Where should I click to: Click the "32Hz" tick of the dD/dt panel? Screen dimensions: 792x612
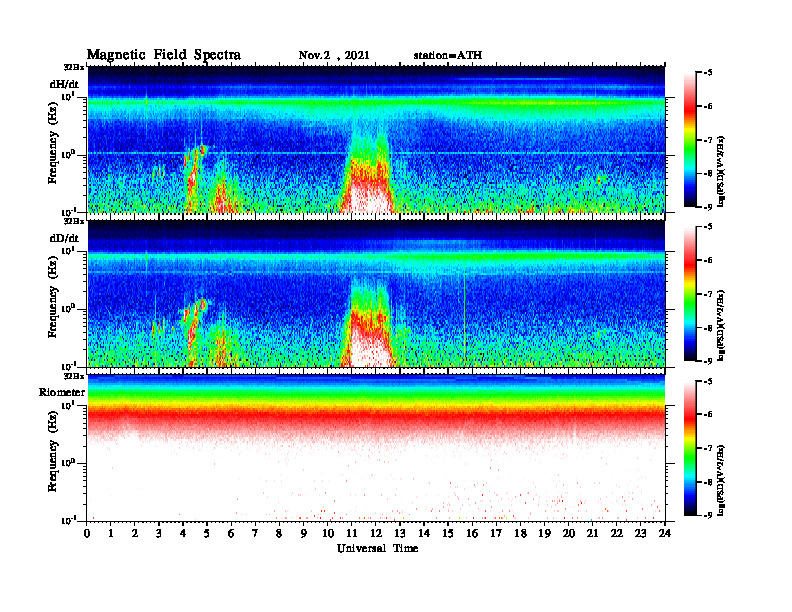pyautogui.click(x=74, y=221)
